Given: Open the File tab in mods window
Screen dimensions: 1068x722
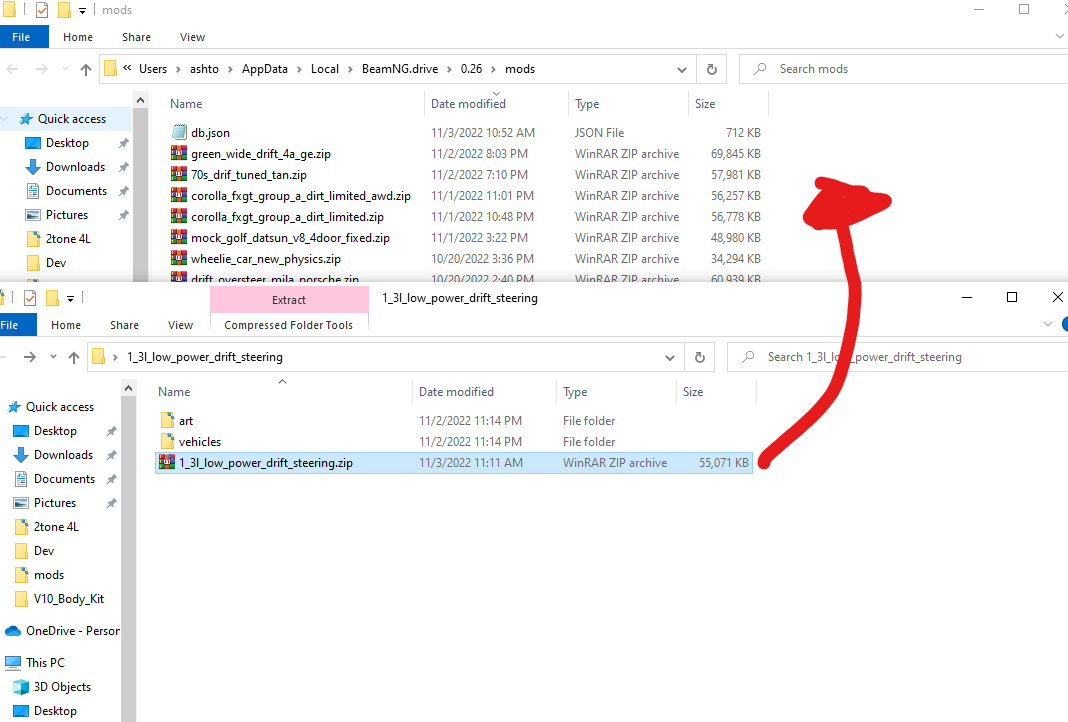Looking at the screenshot, I should click(21, 37).
